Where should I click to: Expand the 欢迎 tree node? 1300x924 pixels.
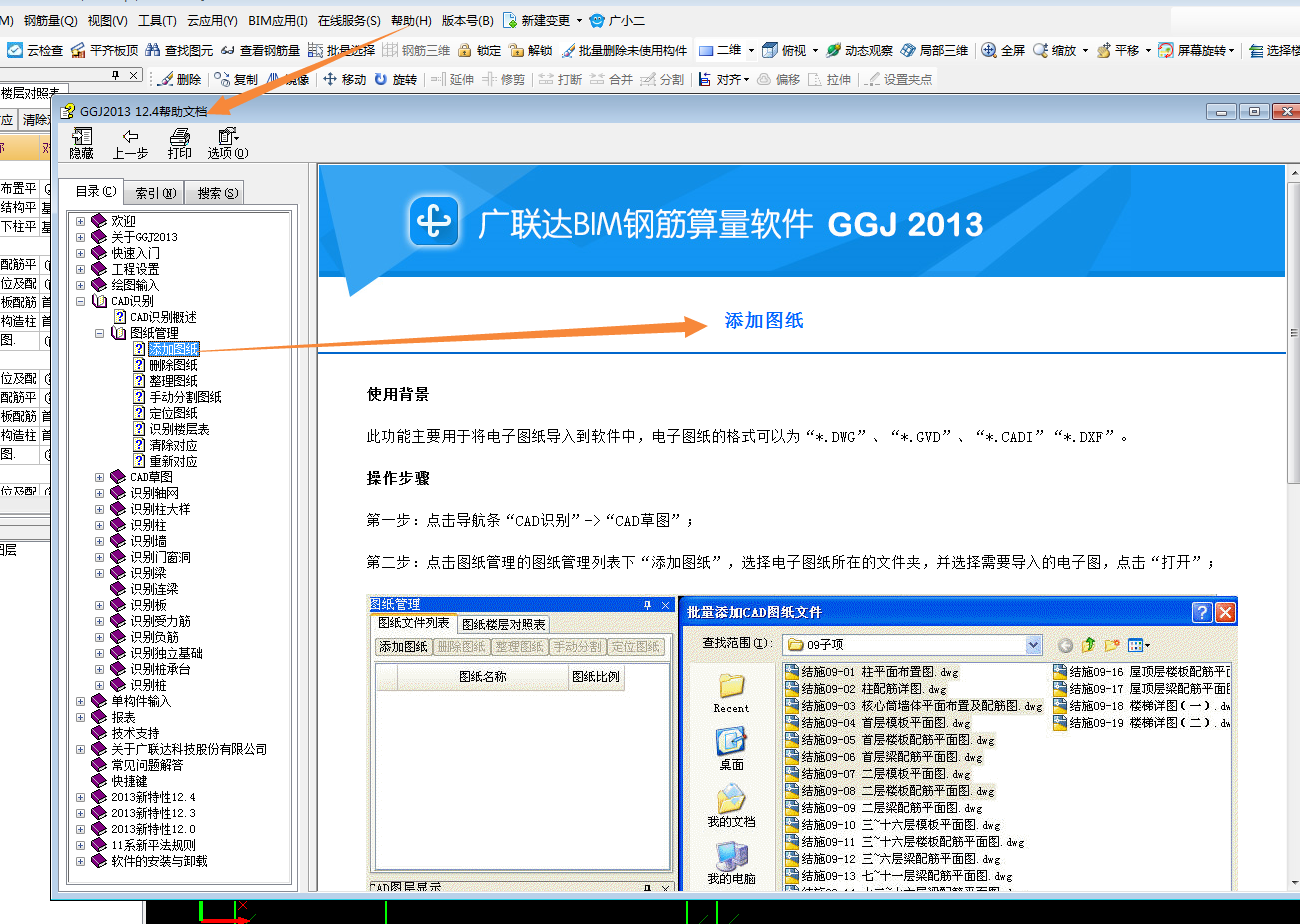(81, 221)
